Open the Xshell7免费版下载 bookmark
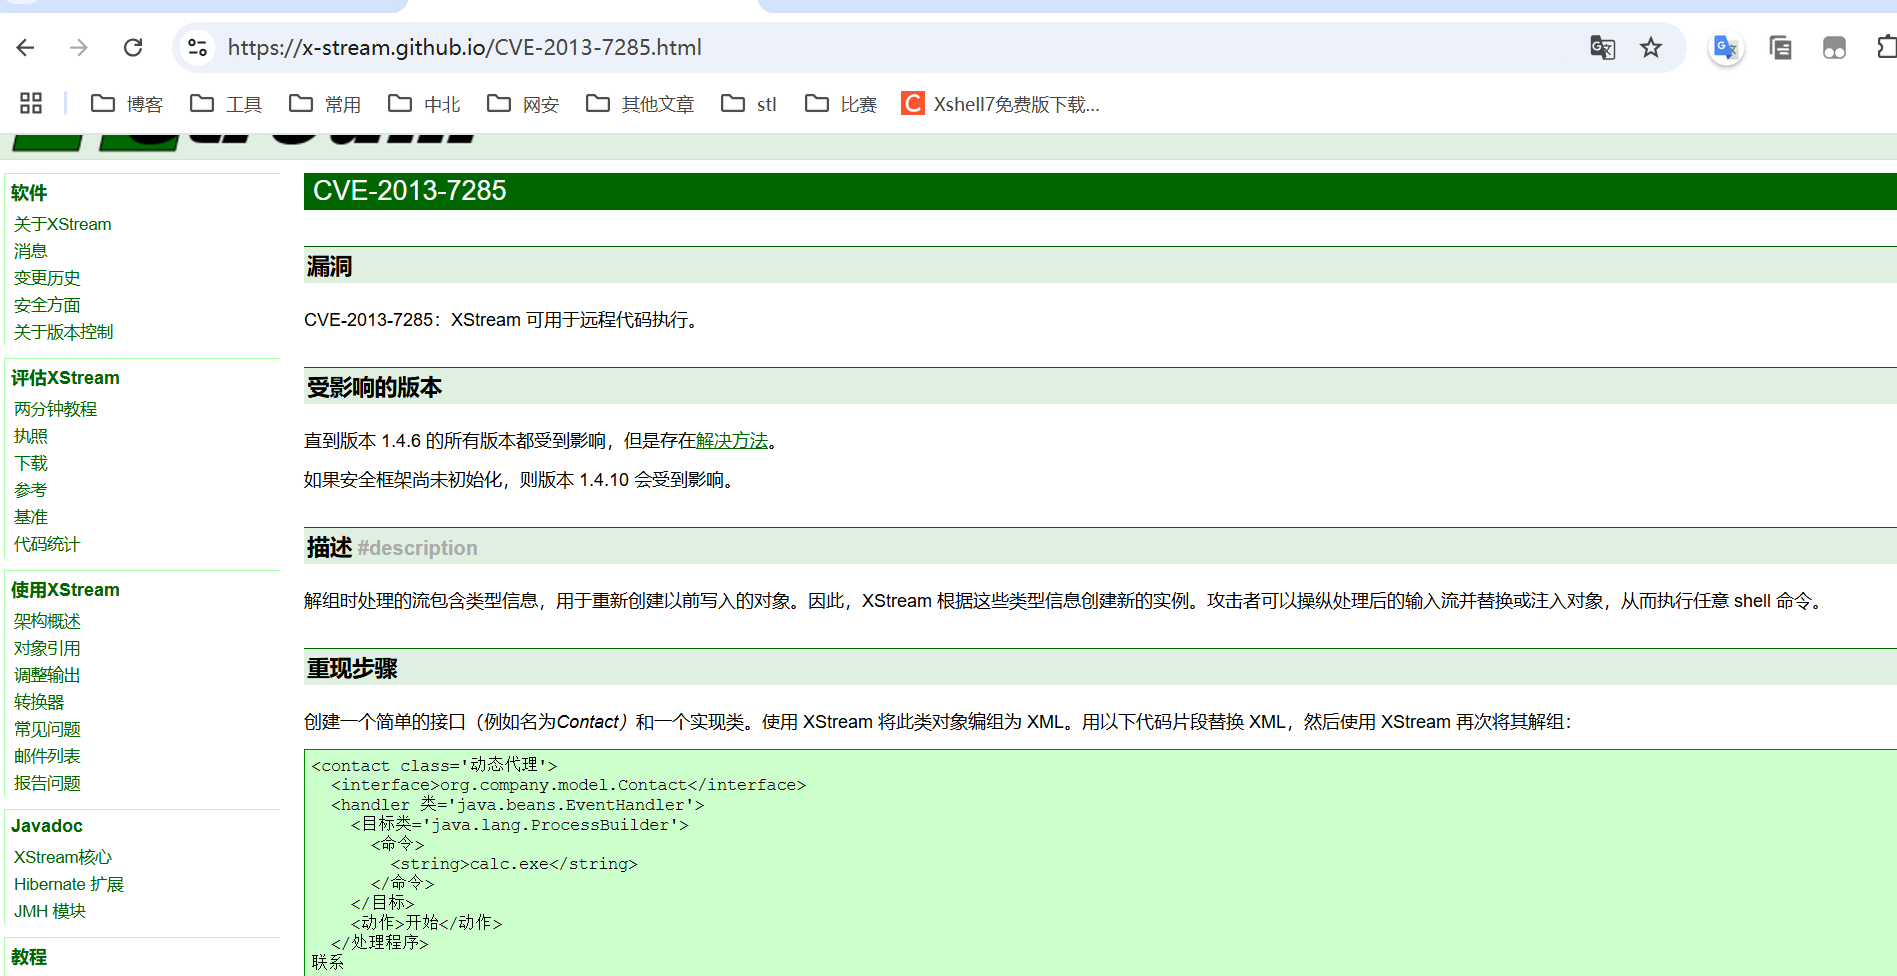Viewport: 1897px width, 976px height. [1000, 104]
